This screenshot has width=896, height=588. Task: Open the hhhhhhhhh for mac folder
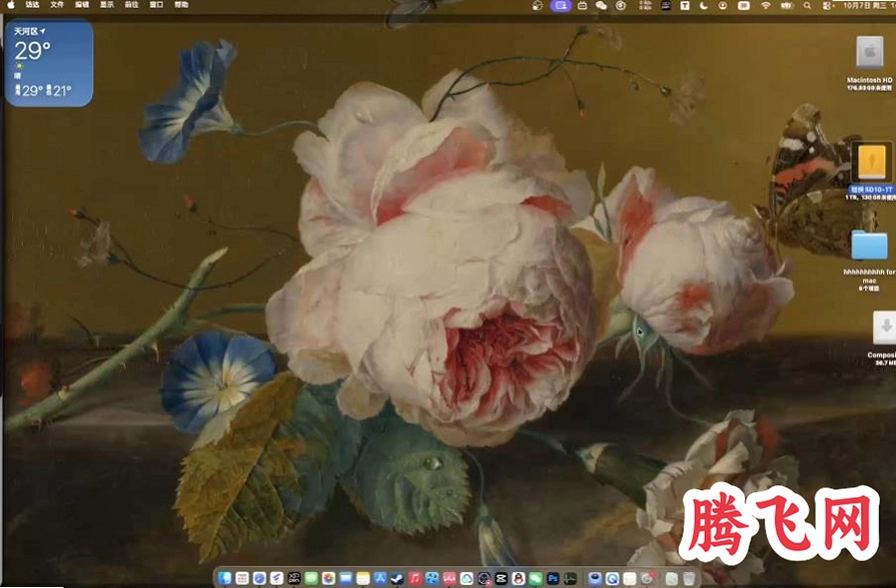click(869, 245)
